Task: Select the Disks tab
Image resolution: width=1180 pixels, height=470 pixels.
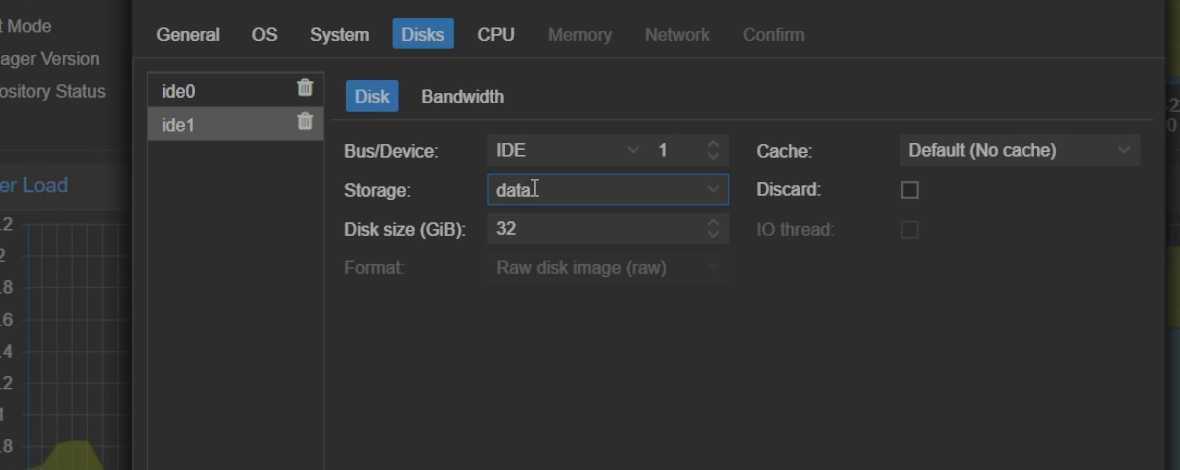Action: click(423, 35)
